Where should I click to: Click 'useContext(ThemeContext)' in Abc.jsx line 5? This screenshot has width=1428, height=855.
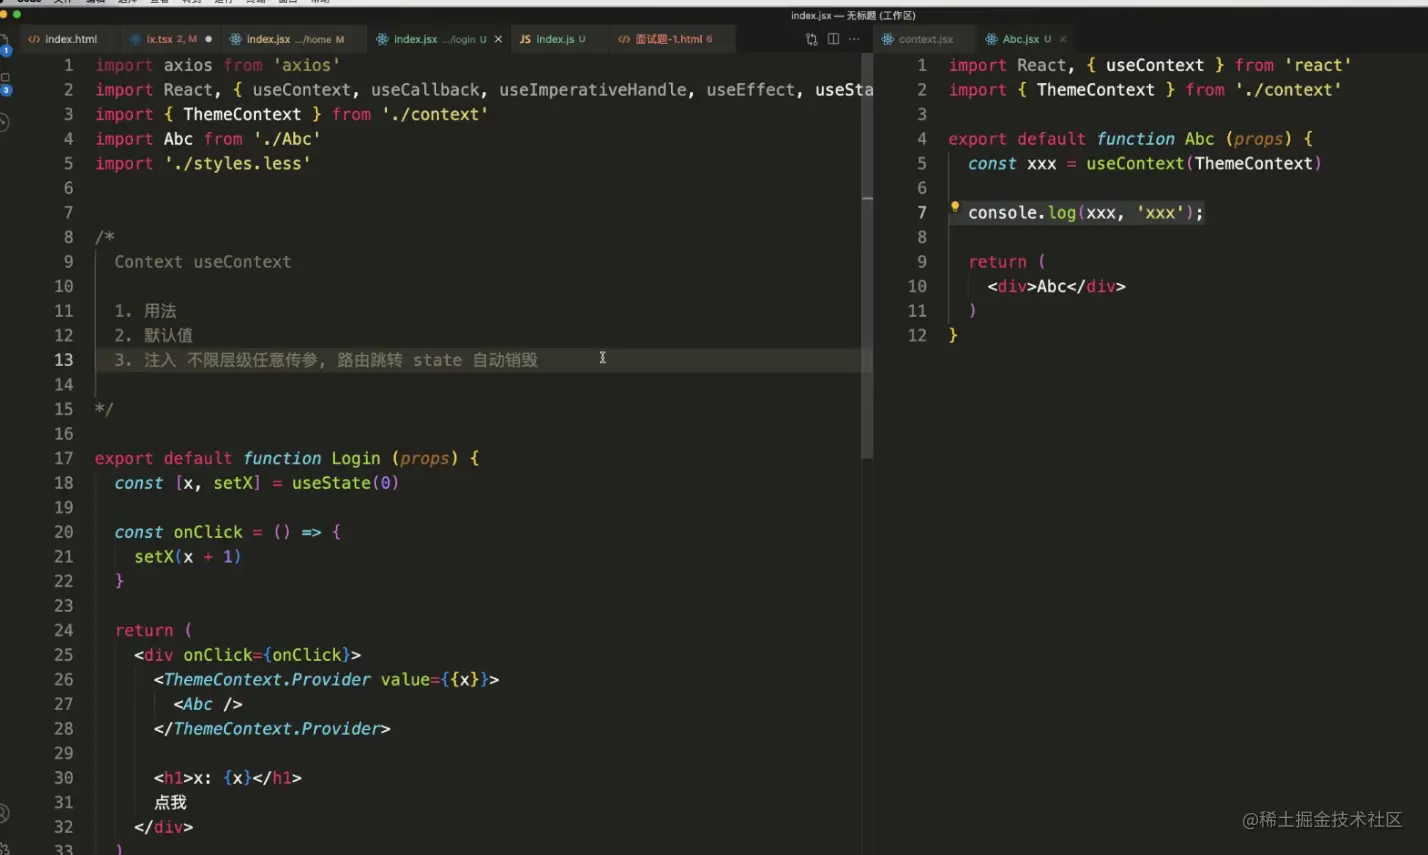[1204, 163]
